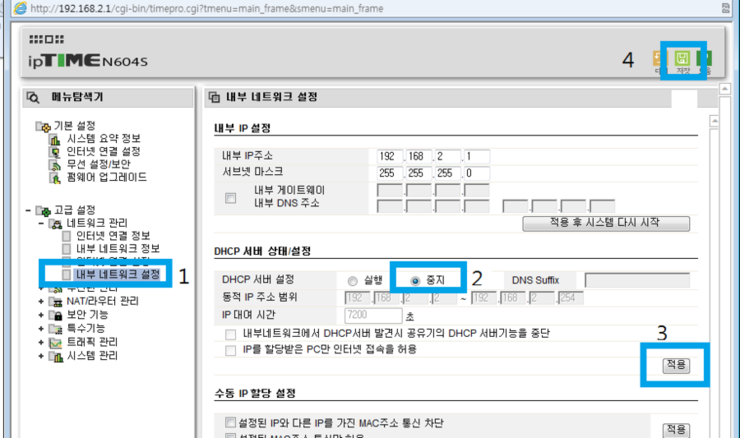Toggle the 내부 게이트웨이 / DNS checkbox
Viewport: 740px width, 438px height.
click(230, 197)
